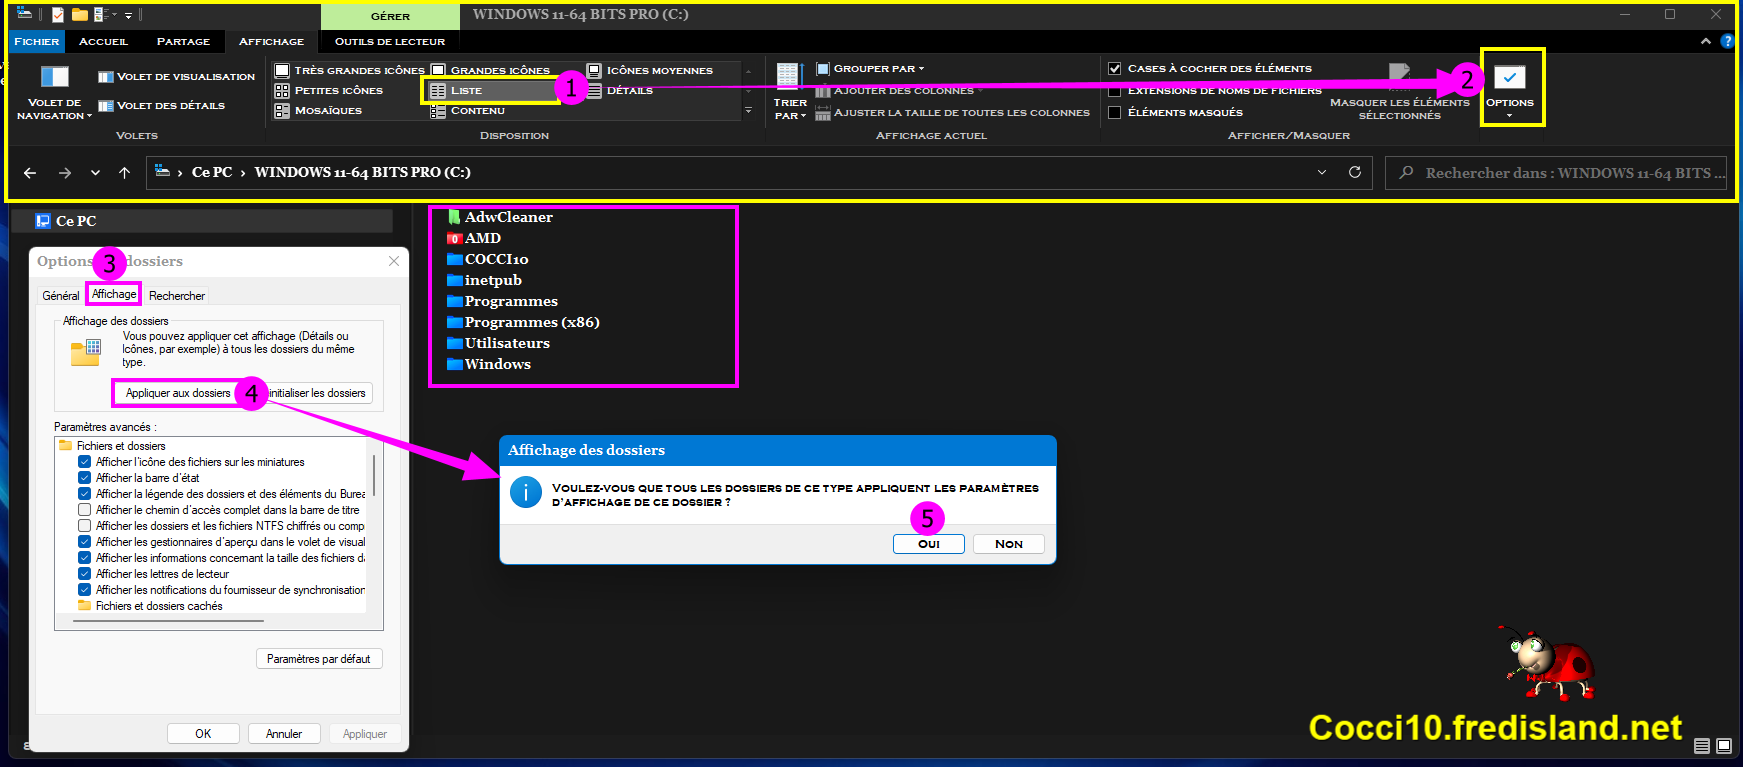
Task: Pick Petites icônes layout
Action: click(x=329, y=90)
